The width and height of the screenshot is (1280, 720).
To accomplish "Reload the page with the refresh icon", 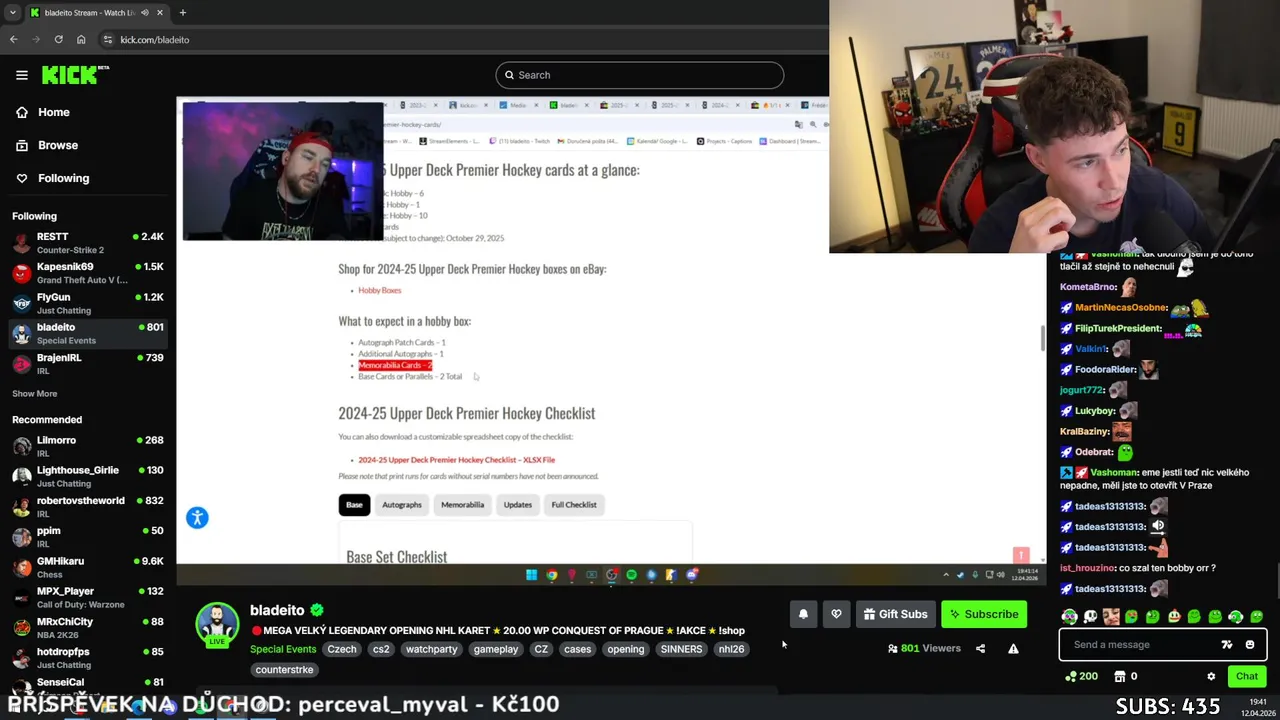I will pyautogui.click(x=58, y=39).
